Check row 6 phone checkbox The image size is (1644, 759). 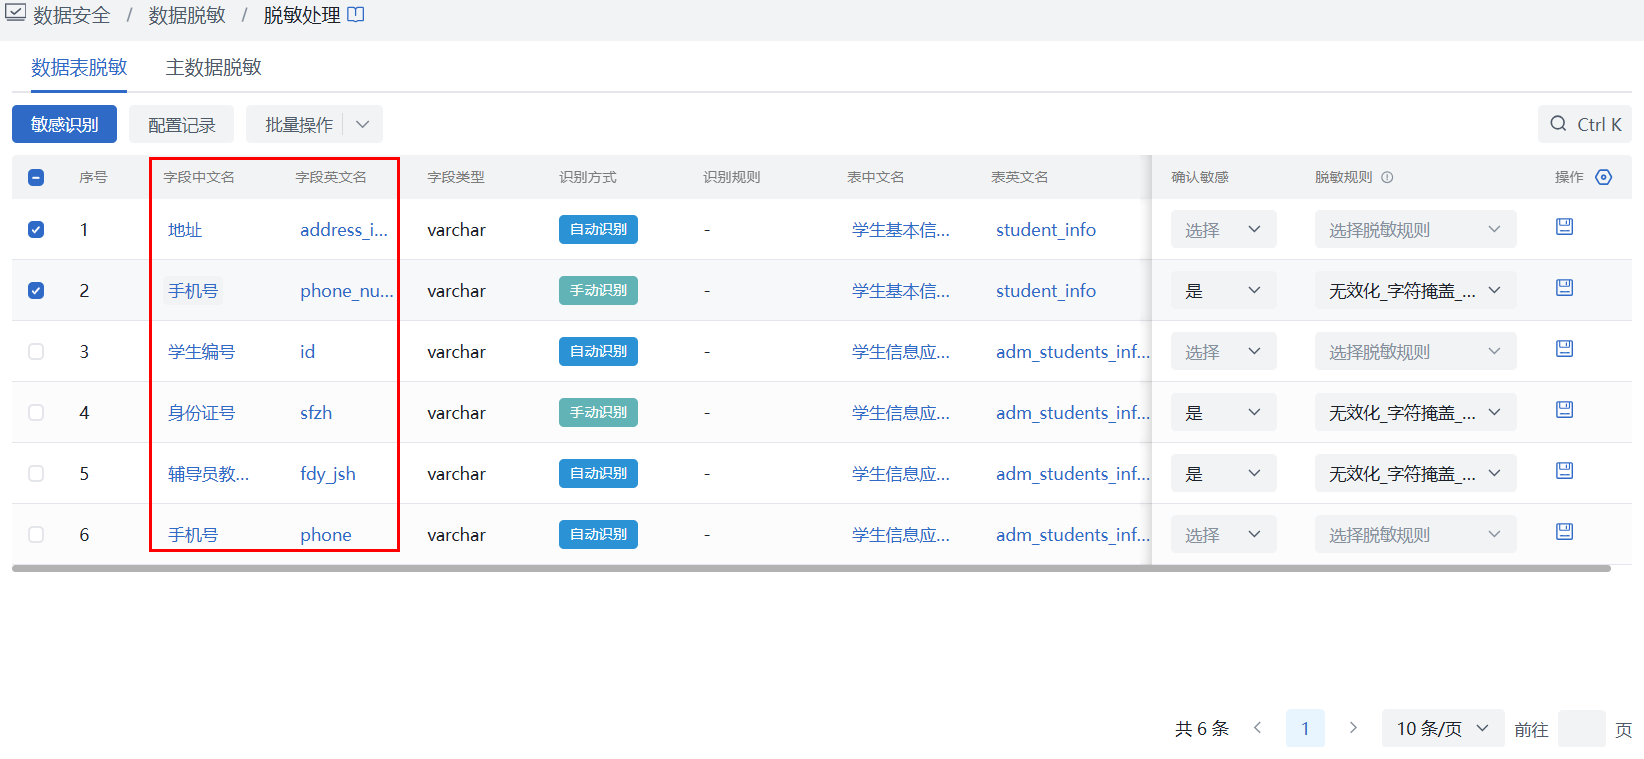pyautogui.click(x=36, y=534)
